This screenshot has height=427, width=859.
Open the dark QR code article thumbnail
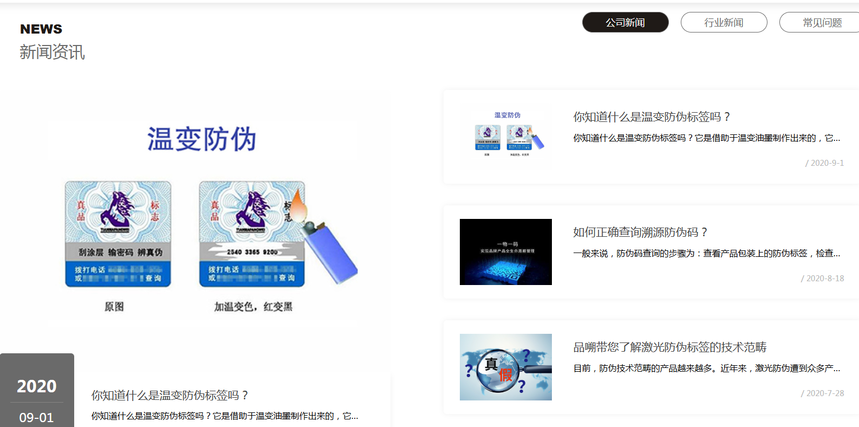(506, 252)
